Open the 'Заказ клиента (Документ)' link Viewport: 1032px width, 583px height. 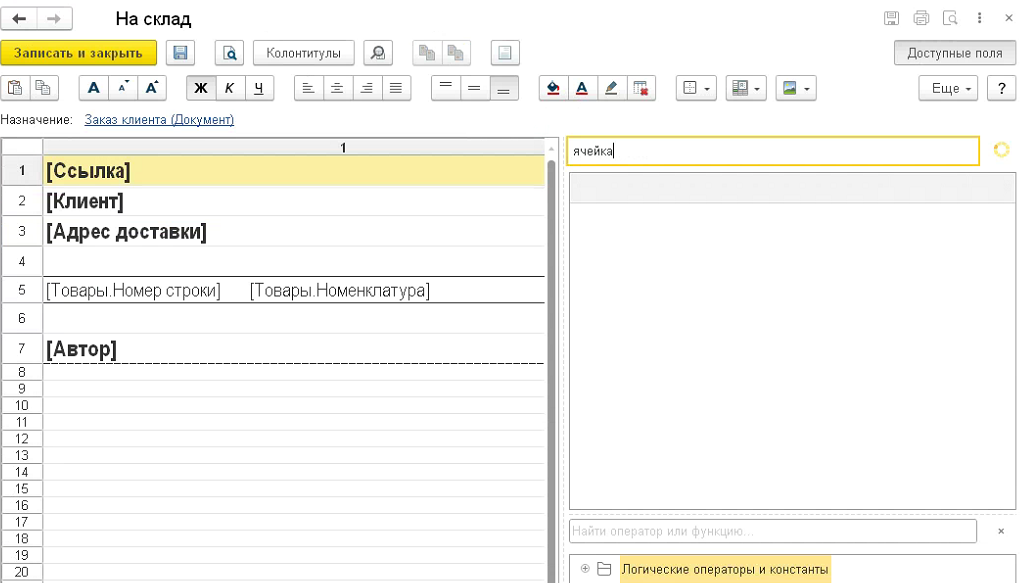[159, 120]
